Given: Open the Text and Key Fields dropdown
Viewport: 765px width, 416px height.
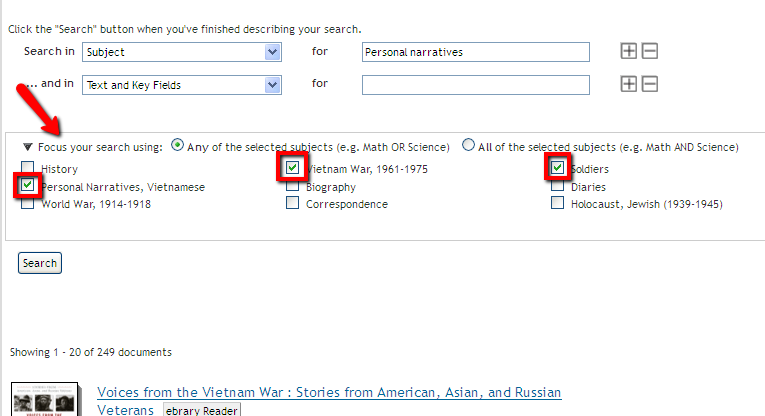Looking at the screenshot, I should coord(181,85).
